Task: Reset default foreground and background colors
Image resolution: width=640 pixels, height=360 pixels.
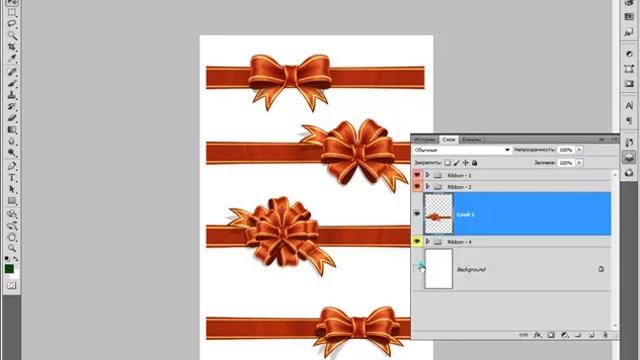Action: (x=7, y=259)
